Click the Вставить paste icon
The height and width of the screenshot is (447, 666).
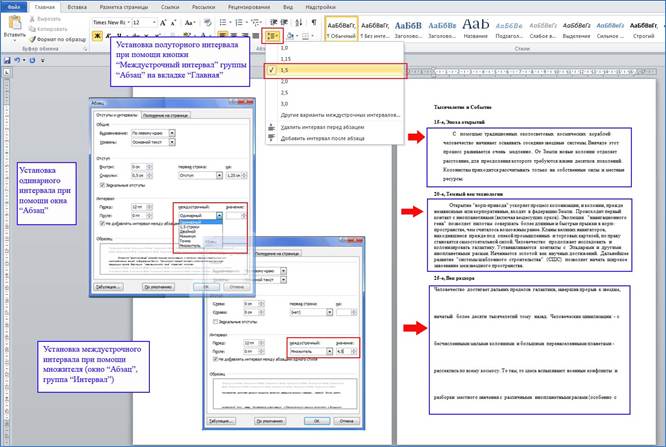tap(15, 24)
